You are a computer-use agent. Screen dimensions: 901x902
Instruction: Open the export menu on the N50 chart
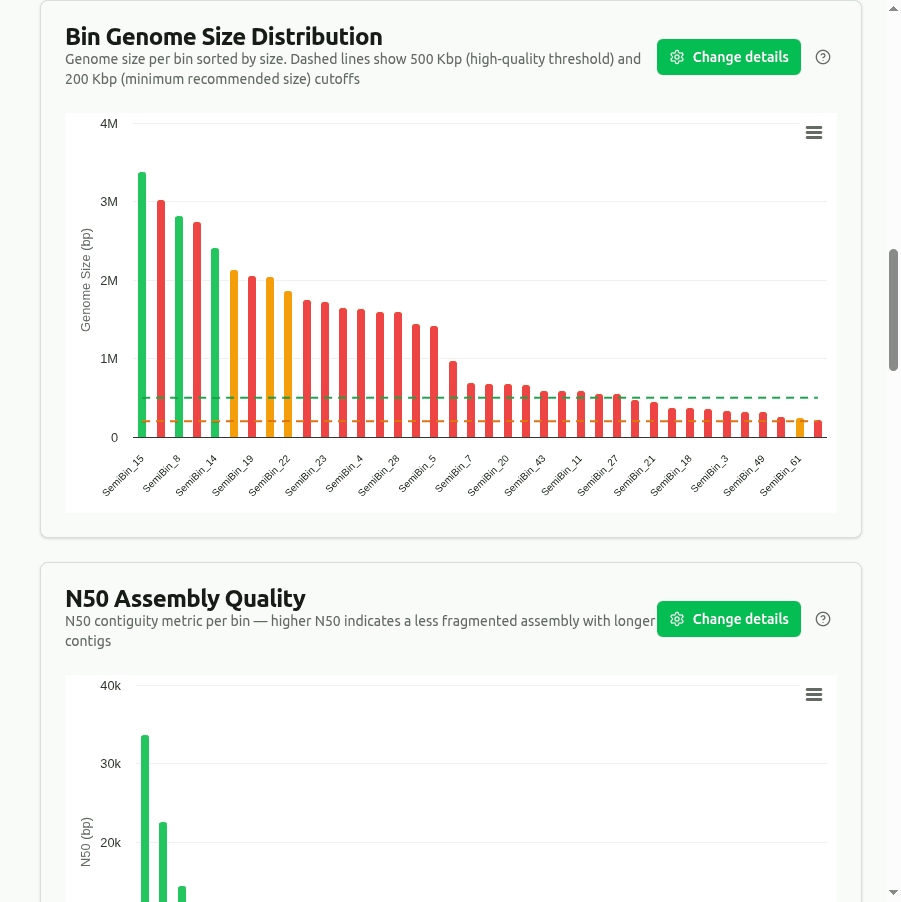click(x=813, y=694)
